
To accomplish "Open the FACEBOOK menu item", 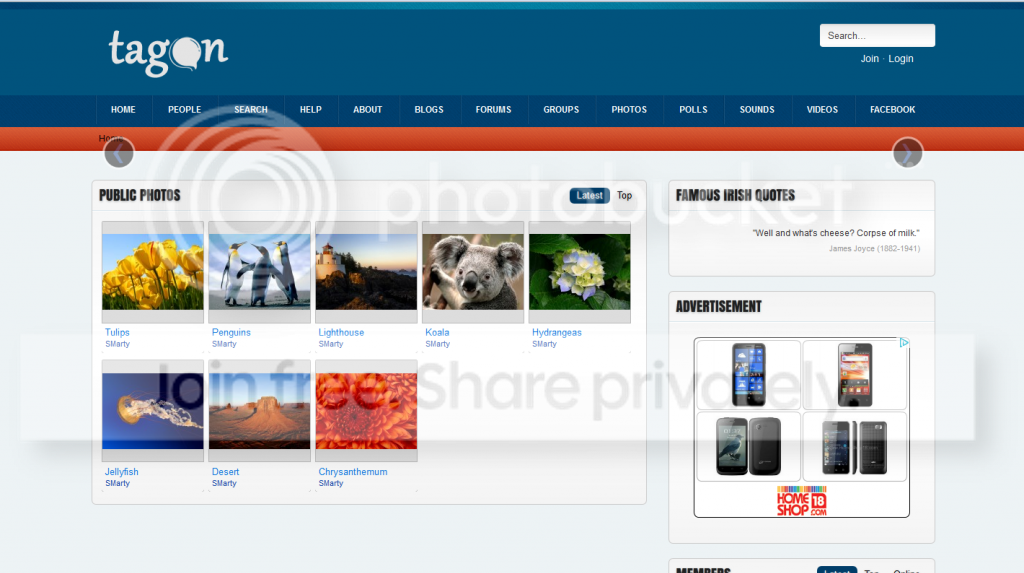I will pos(893,110).
